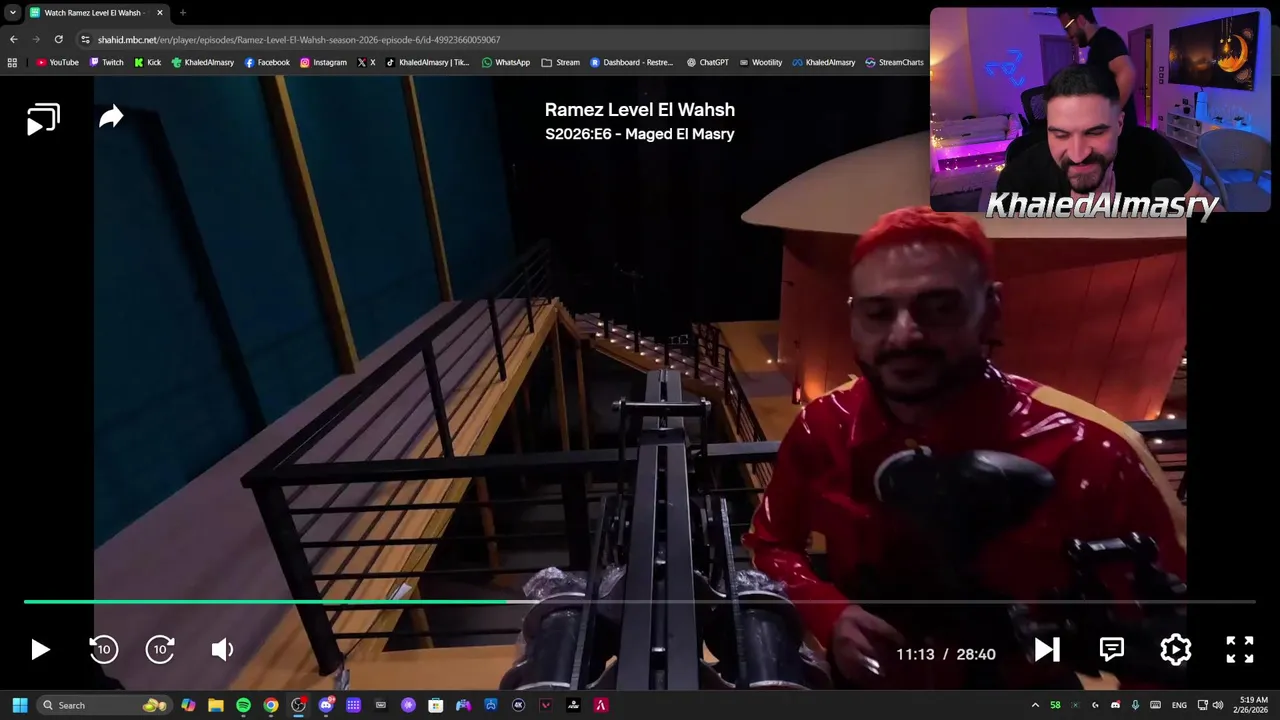
Task: Enter fullscreen mode in player
Action: (x=1240, y=650)
